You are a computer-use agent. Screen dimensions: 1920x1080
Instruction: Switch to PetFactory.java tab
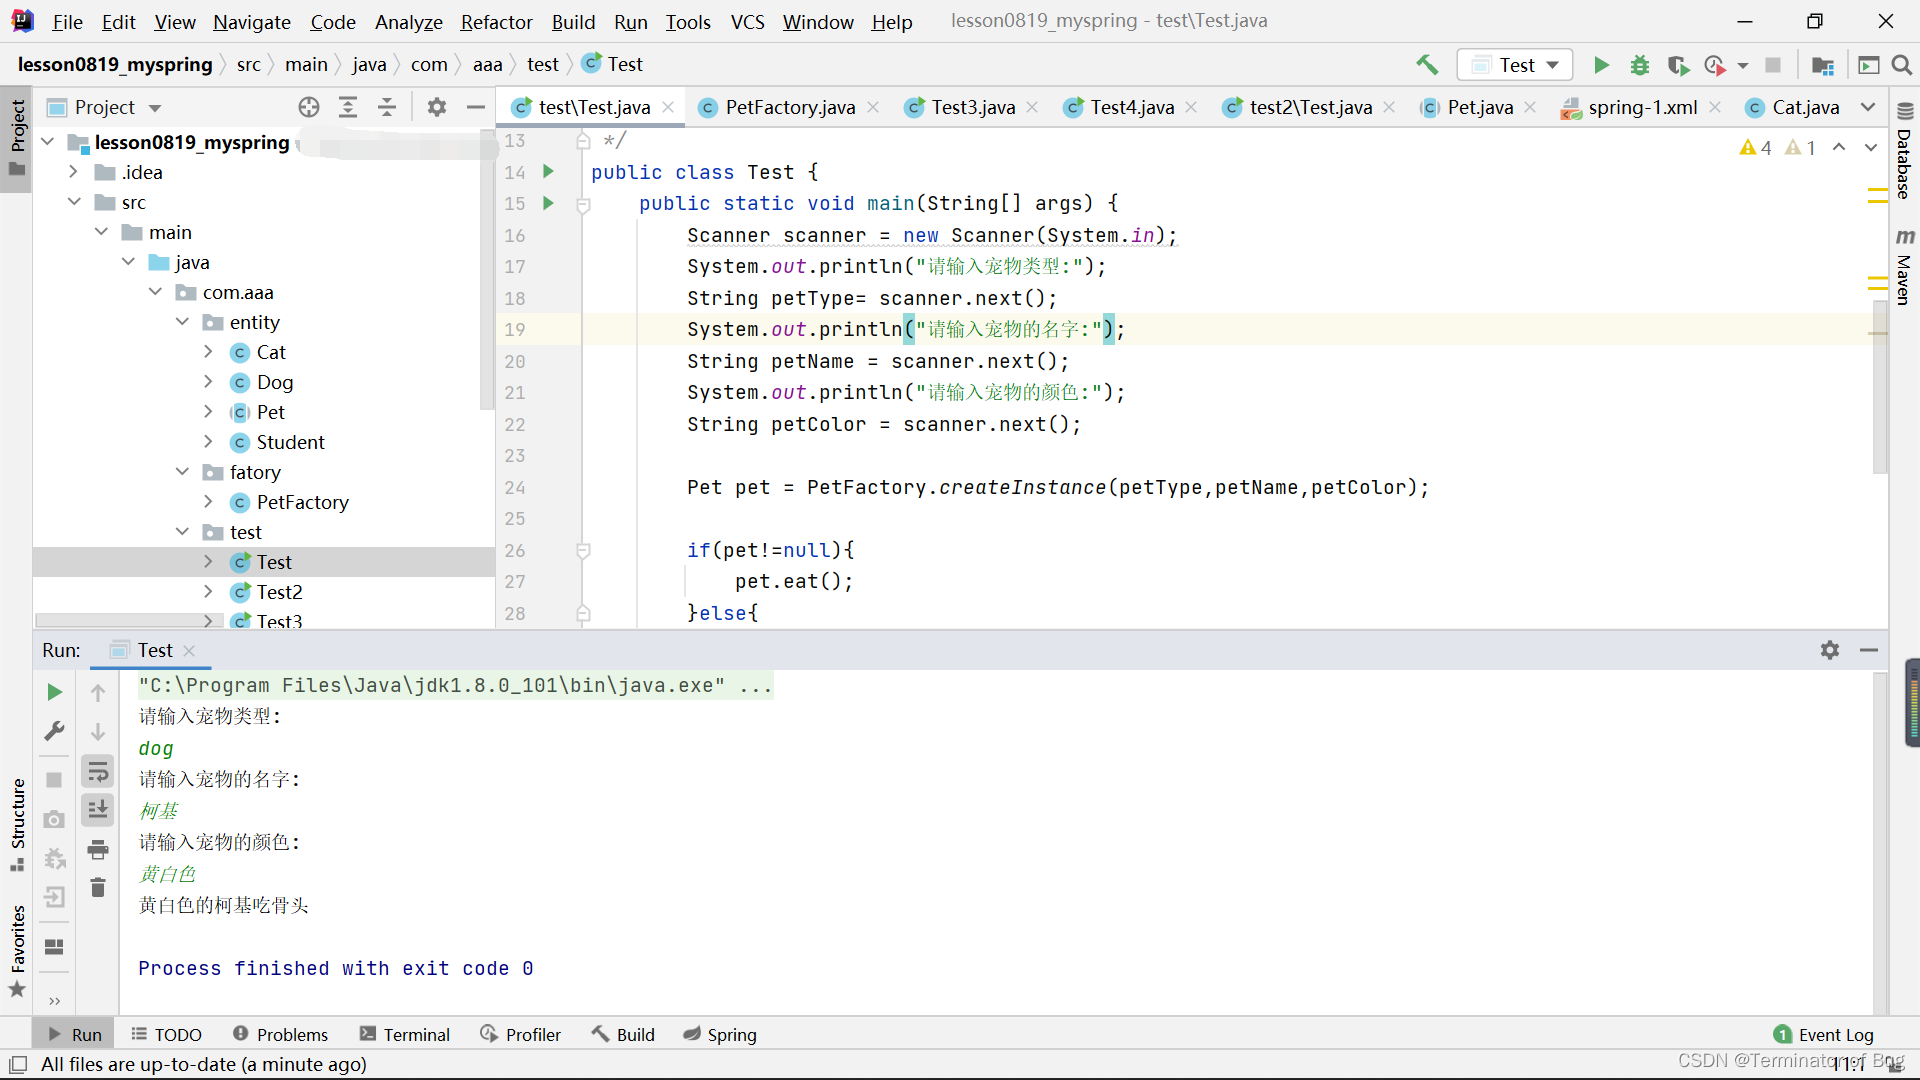point(790,107)
